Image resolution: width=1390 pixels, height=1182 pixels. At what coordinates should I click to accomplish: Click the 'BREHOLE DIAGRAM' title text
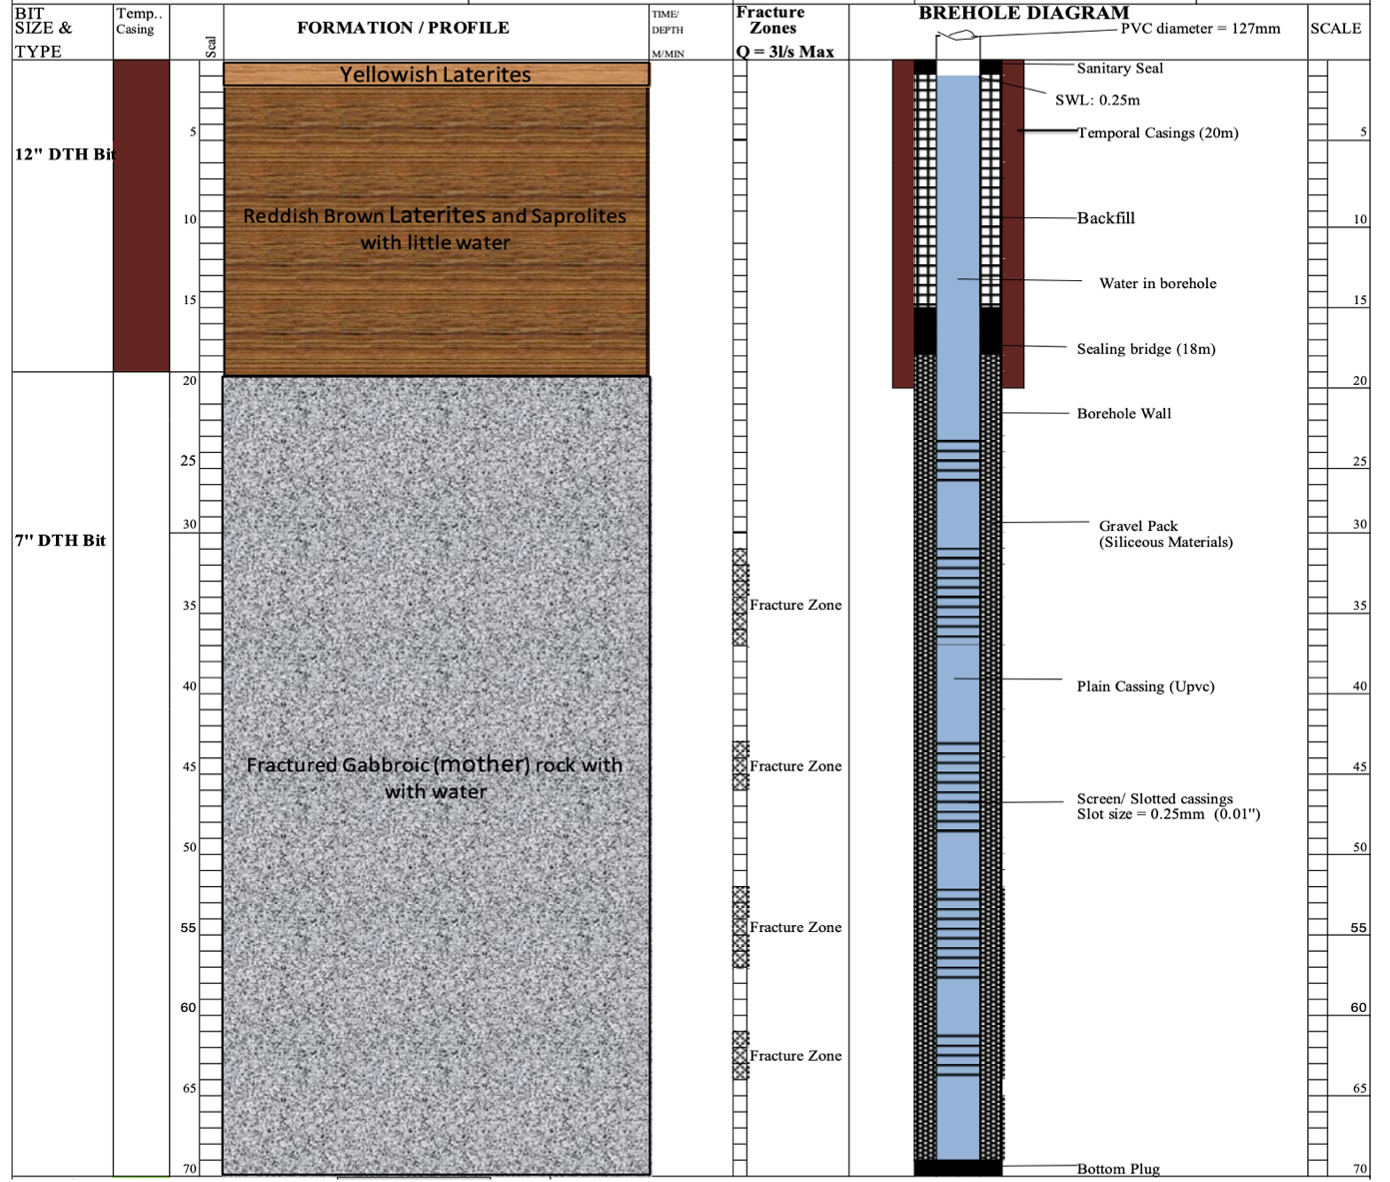pos(1024,13)
